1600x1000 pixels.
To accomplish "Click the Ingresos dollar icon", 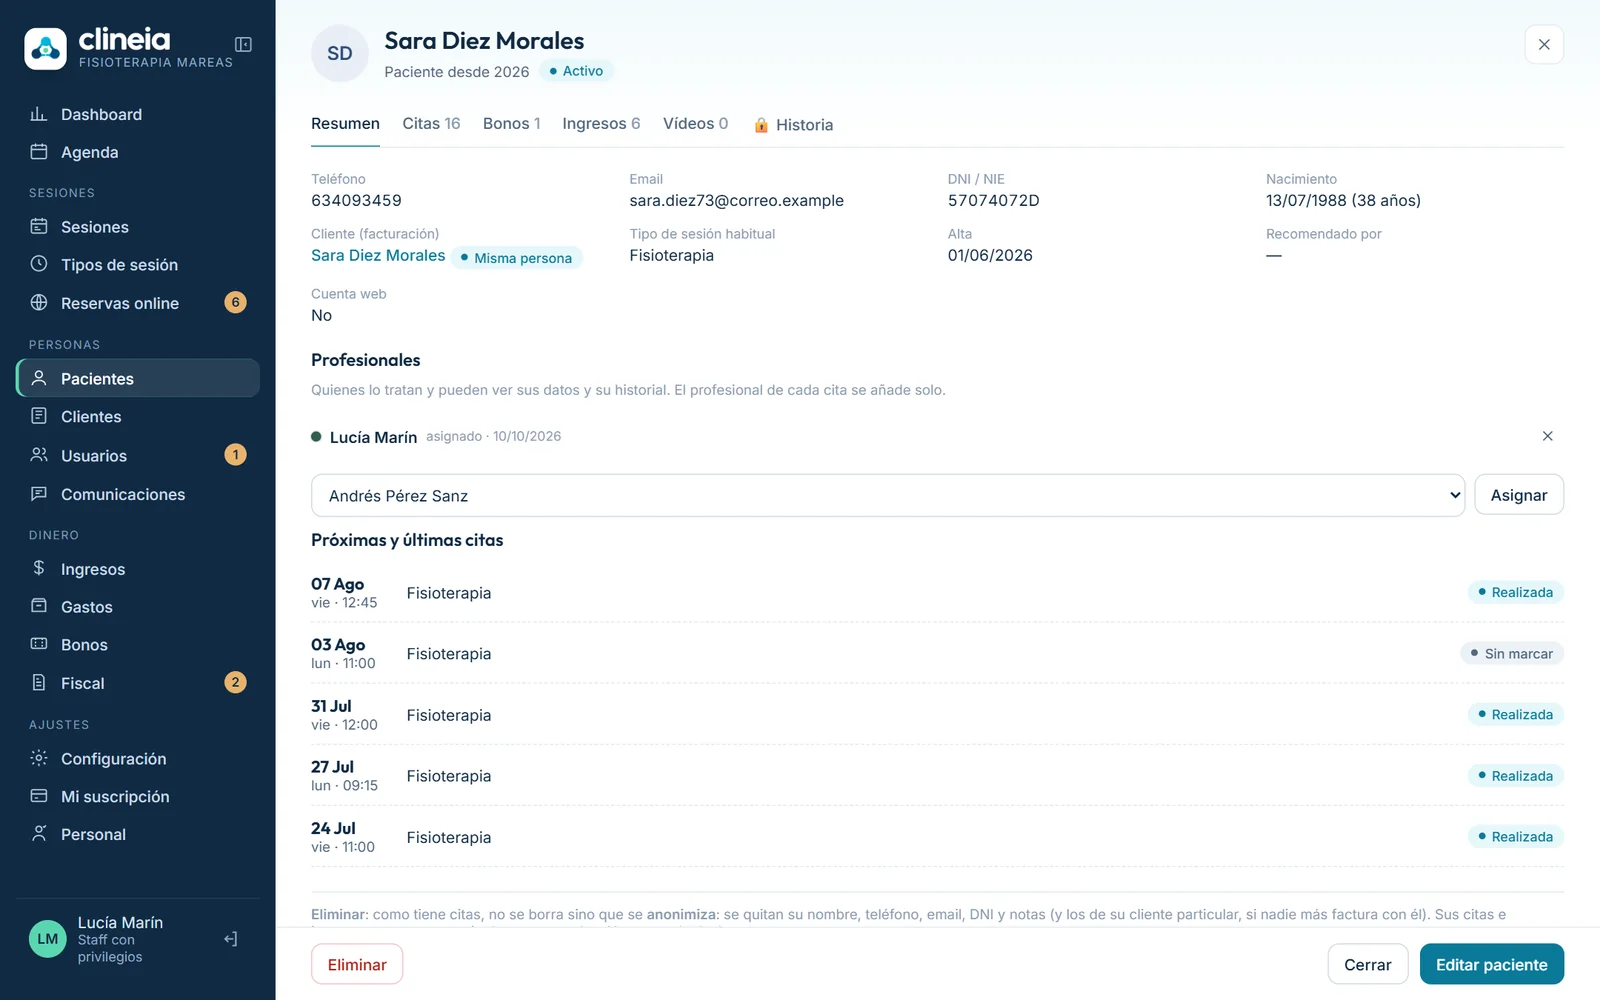I will (x=39, y=568).
